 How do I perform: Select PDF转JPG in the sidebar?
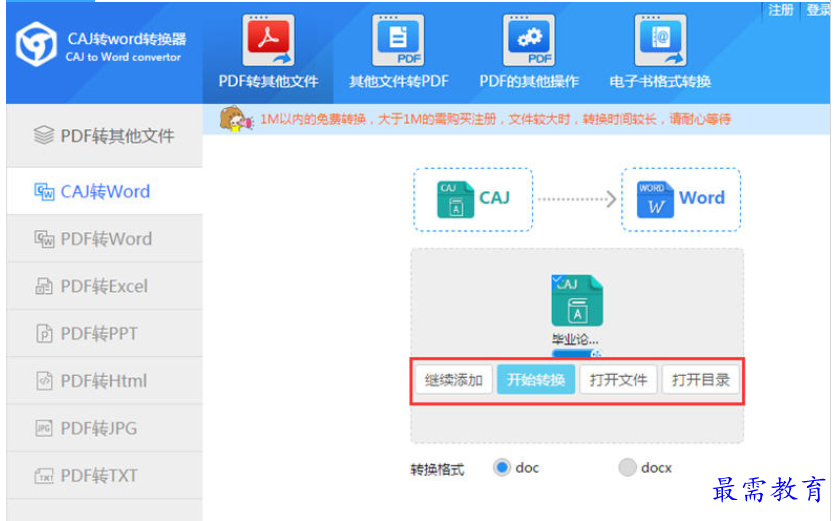[104, 428]
